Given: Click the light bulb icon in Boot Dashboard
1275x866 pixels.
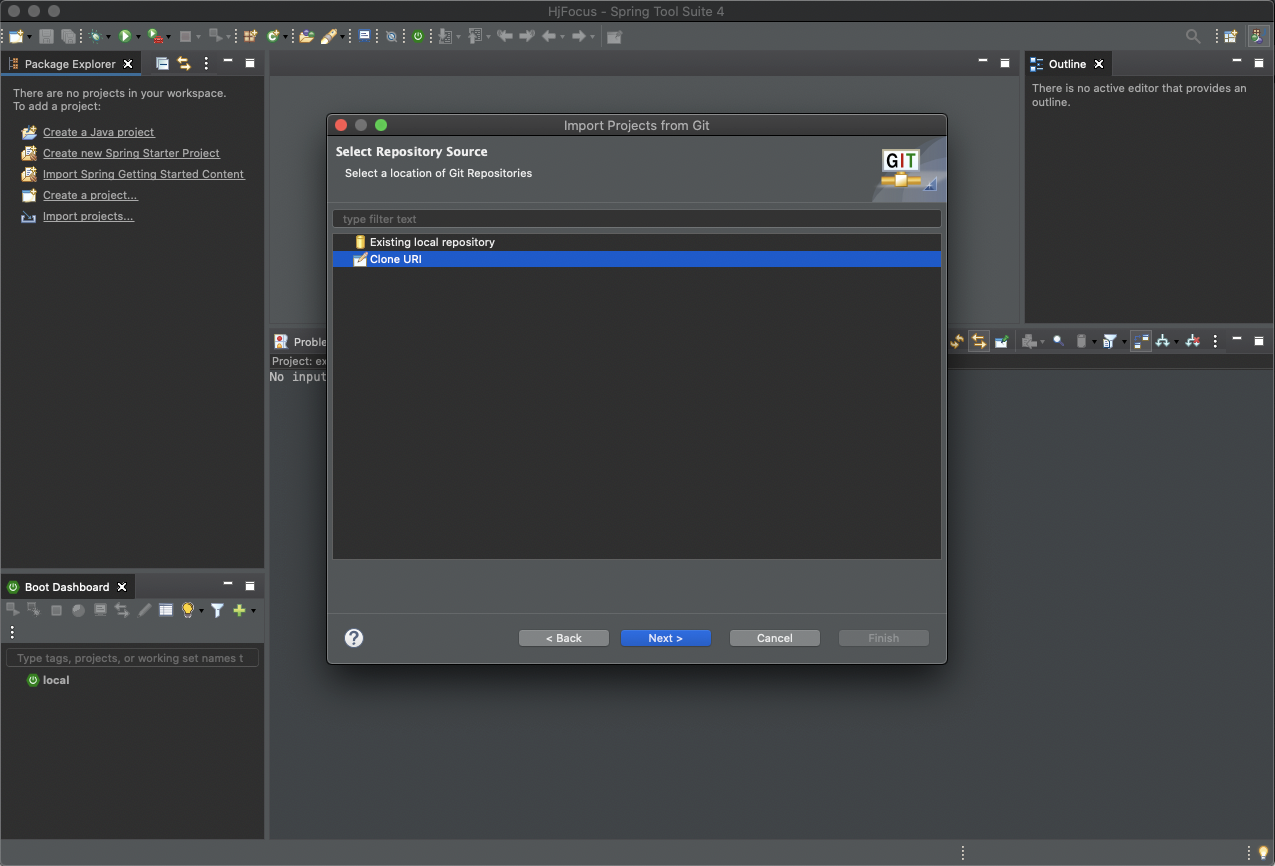Looking at the screenshot, I should (x=187, y=610).
